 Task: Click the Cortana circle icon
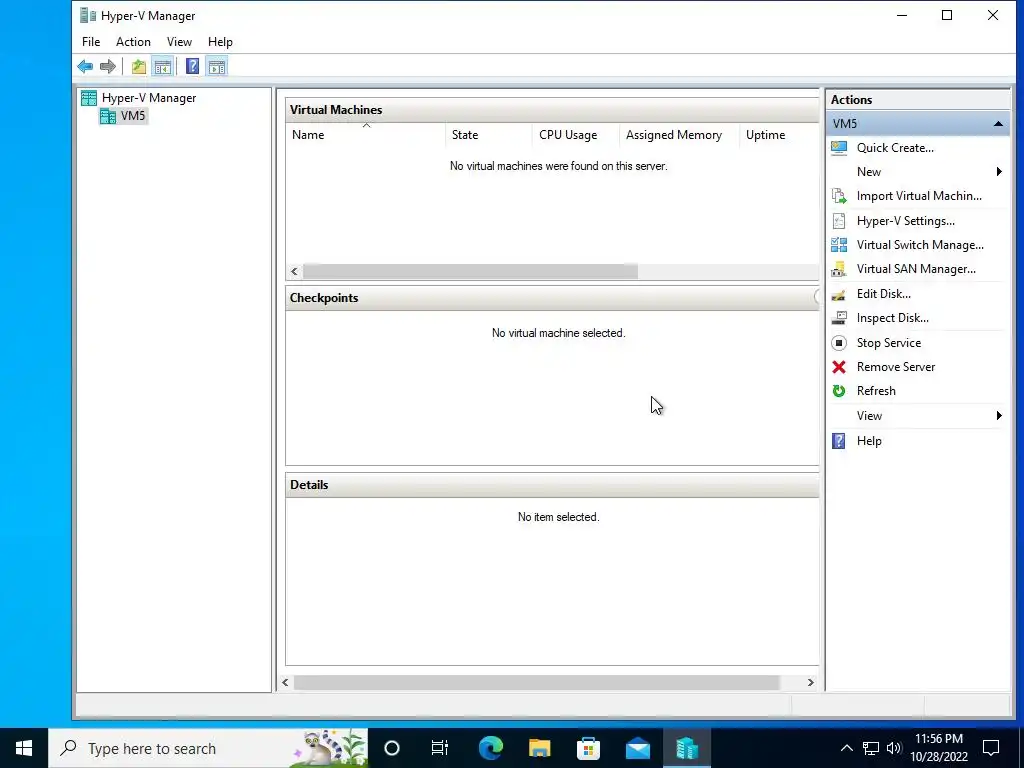point(392,748)
